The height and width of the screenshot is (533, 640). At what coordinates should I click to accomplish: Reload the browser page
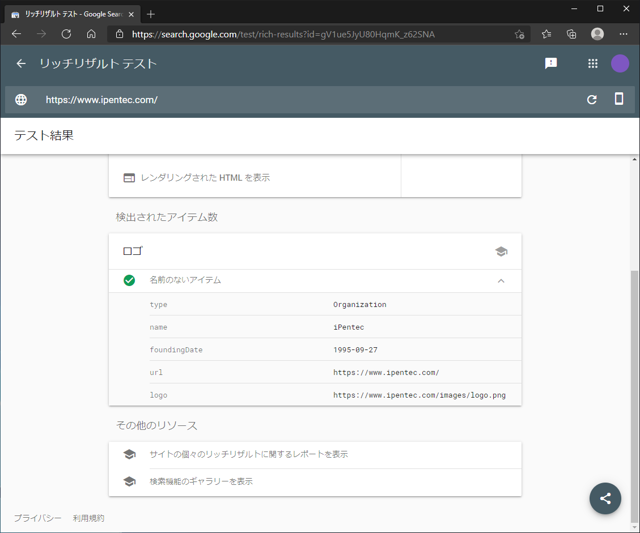[66, 34]
